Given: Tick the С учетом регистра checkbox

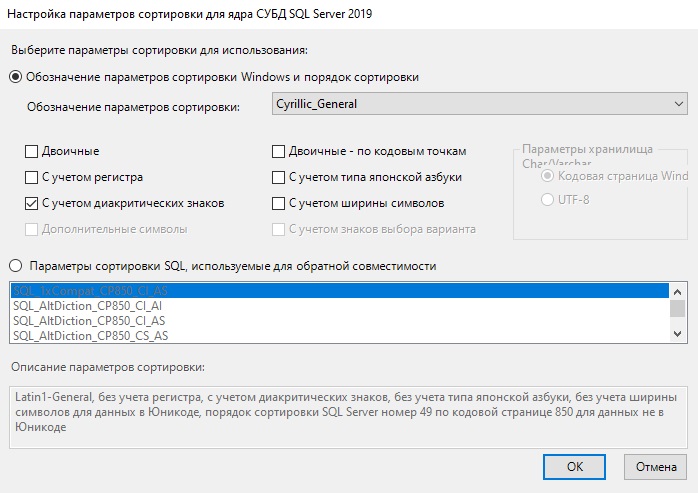Looking at the screenshot, I should click(x=31, y=177).
